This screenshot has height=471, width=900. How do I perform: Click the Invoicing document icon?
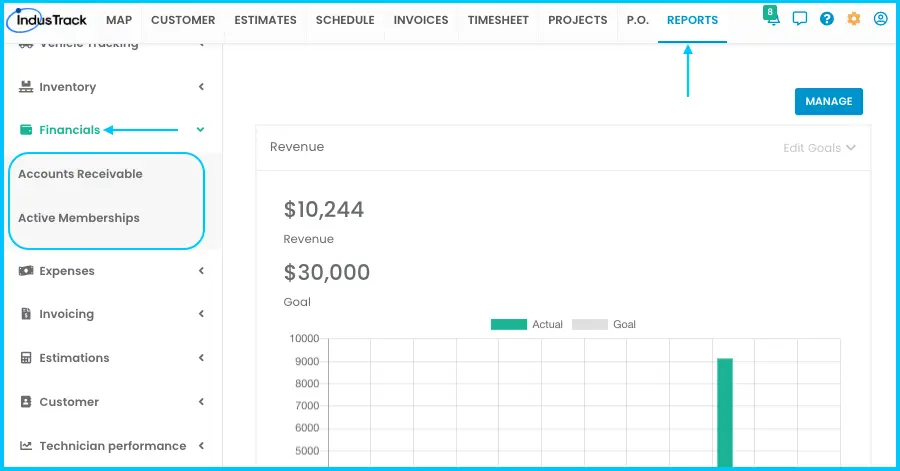pos(26,314)
